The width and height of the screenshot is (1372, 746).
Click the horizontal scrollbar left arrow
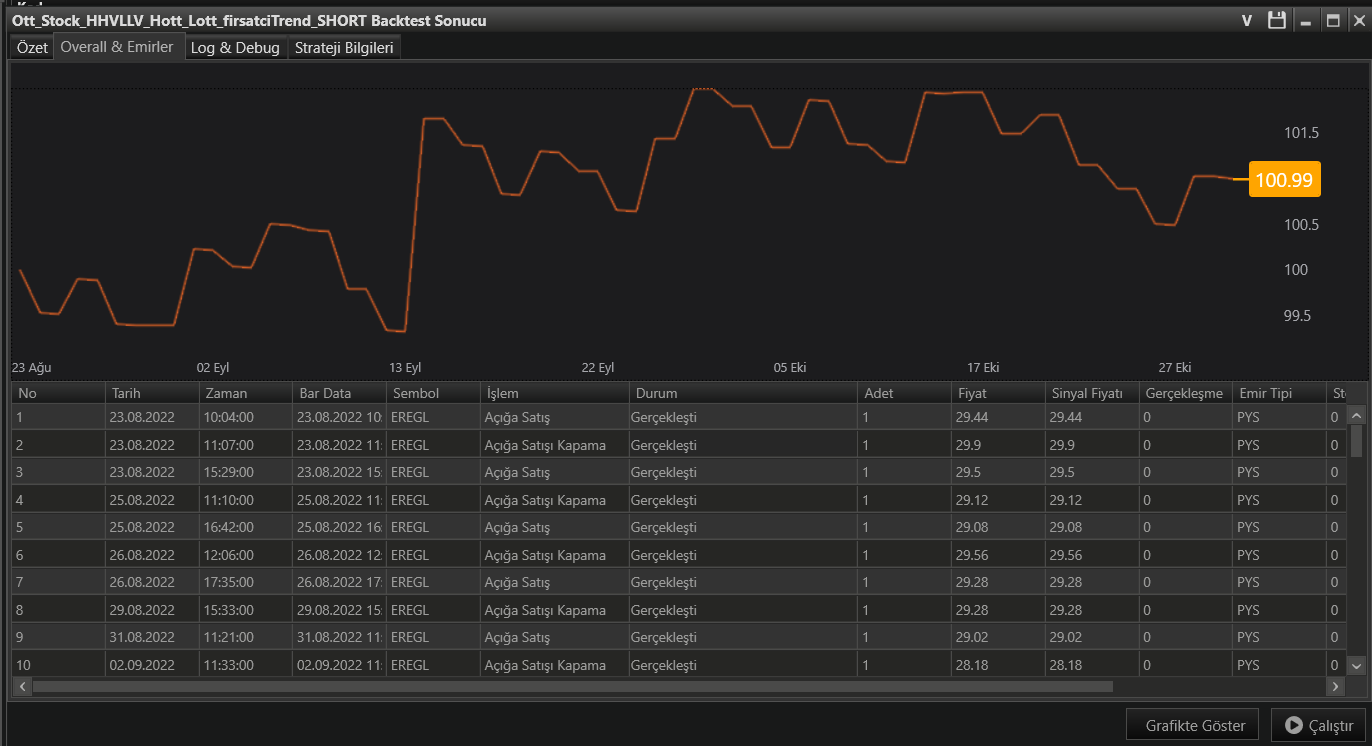pos(21,686)
